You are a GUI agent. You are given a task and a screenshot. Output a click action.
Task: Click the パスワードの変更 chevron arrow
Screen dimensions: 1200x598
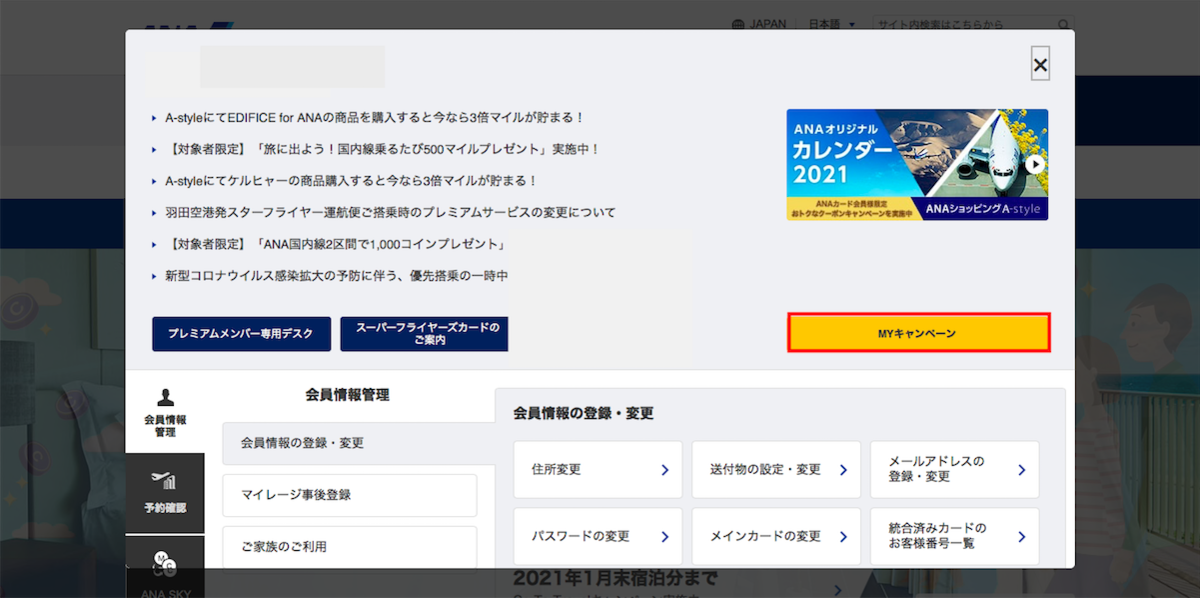click(665, 537)
